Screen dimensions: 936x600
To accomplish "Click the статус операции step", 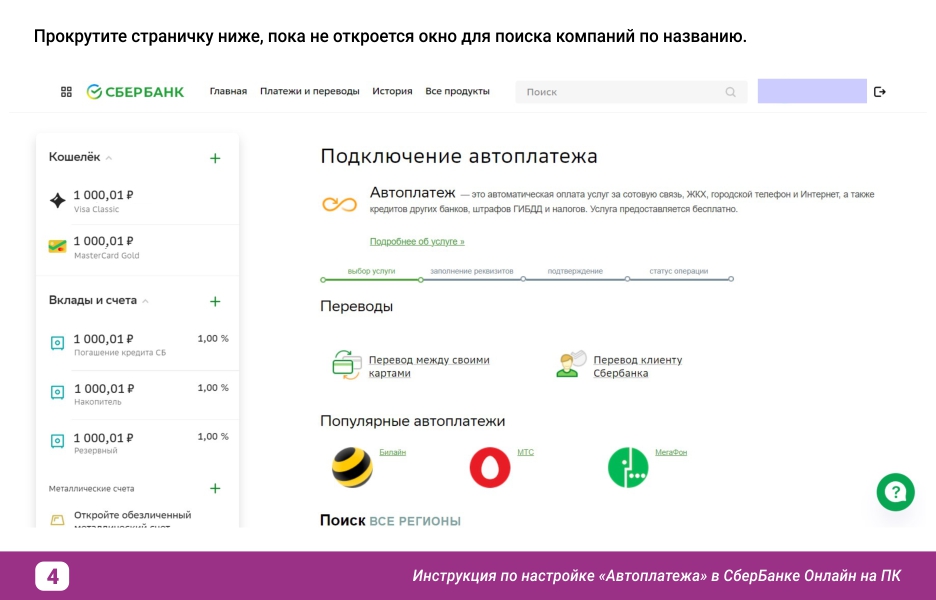I will pyautogui.click(x=679, y=271).
